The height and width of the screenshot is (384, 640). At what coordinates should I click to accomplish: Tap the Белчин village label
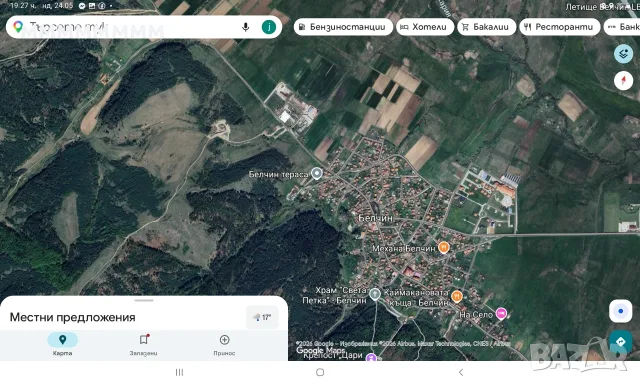pyautogui.click(x=375, y=218)
